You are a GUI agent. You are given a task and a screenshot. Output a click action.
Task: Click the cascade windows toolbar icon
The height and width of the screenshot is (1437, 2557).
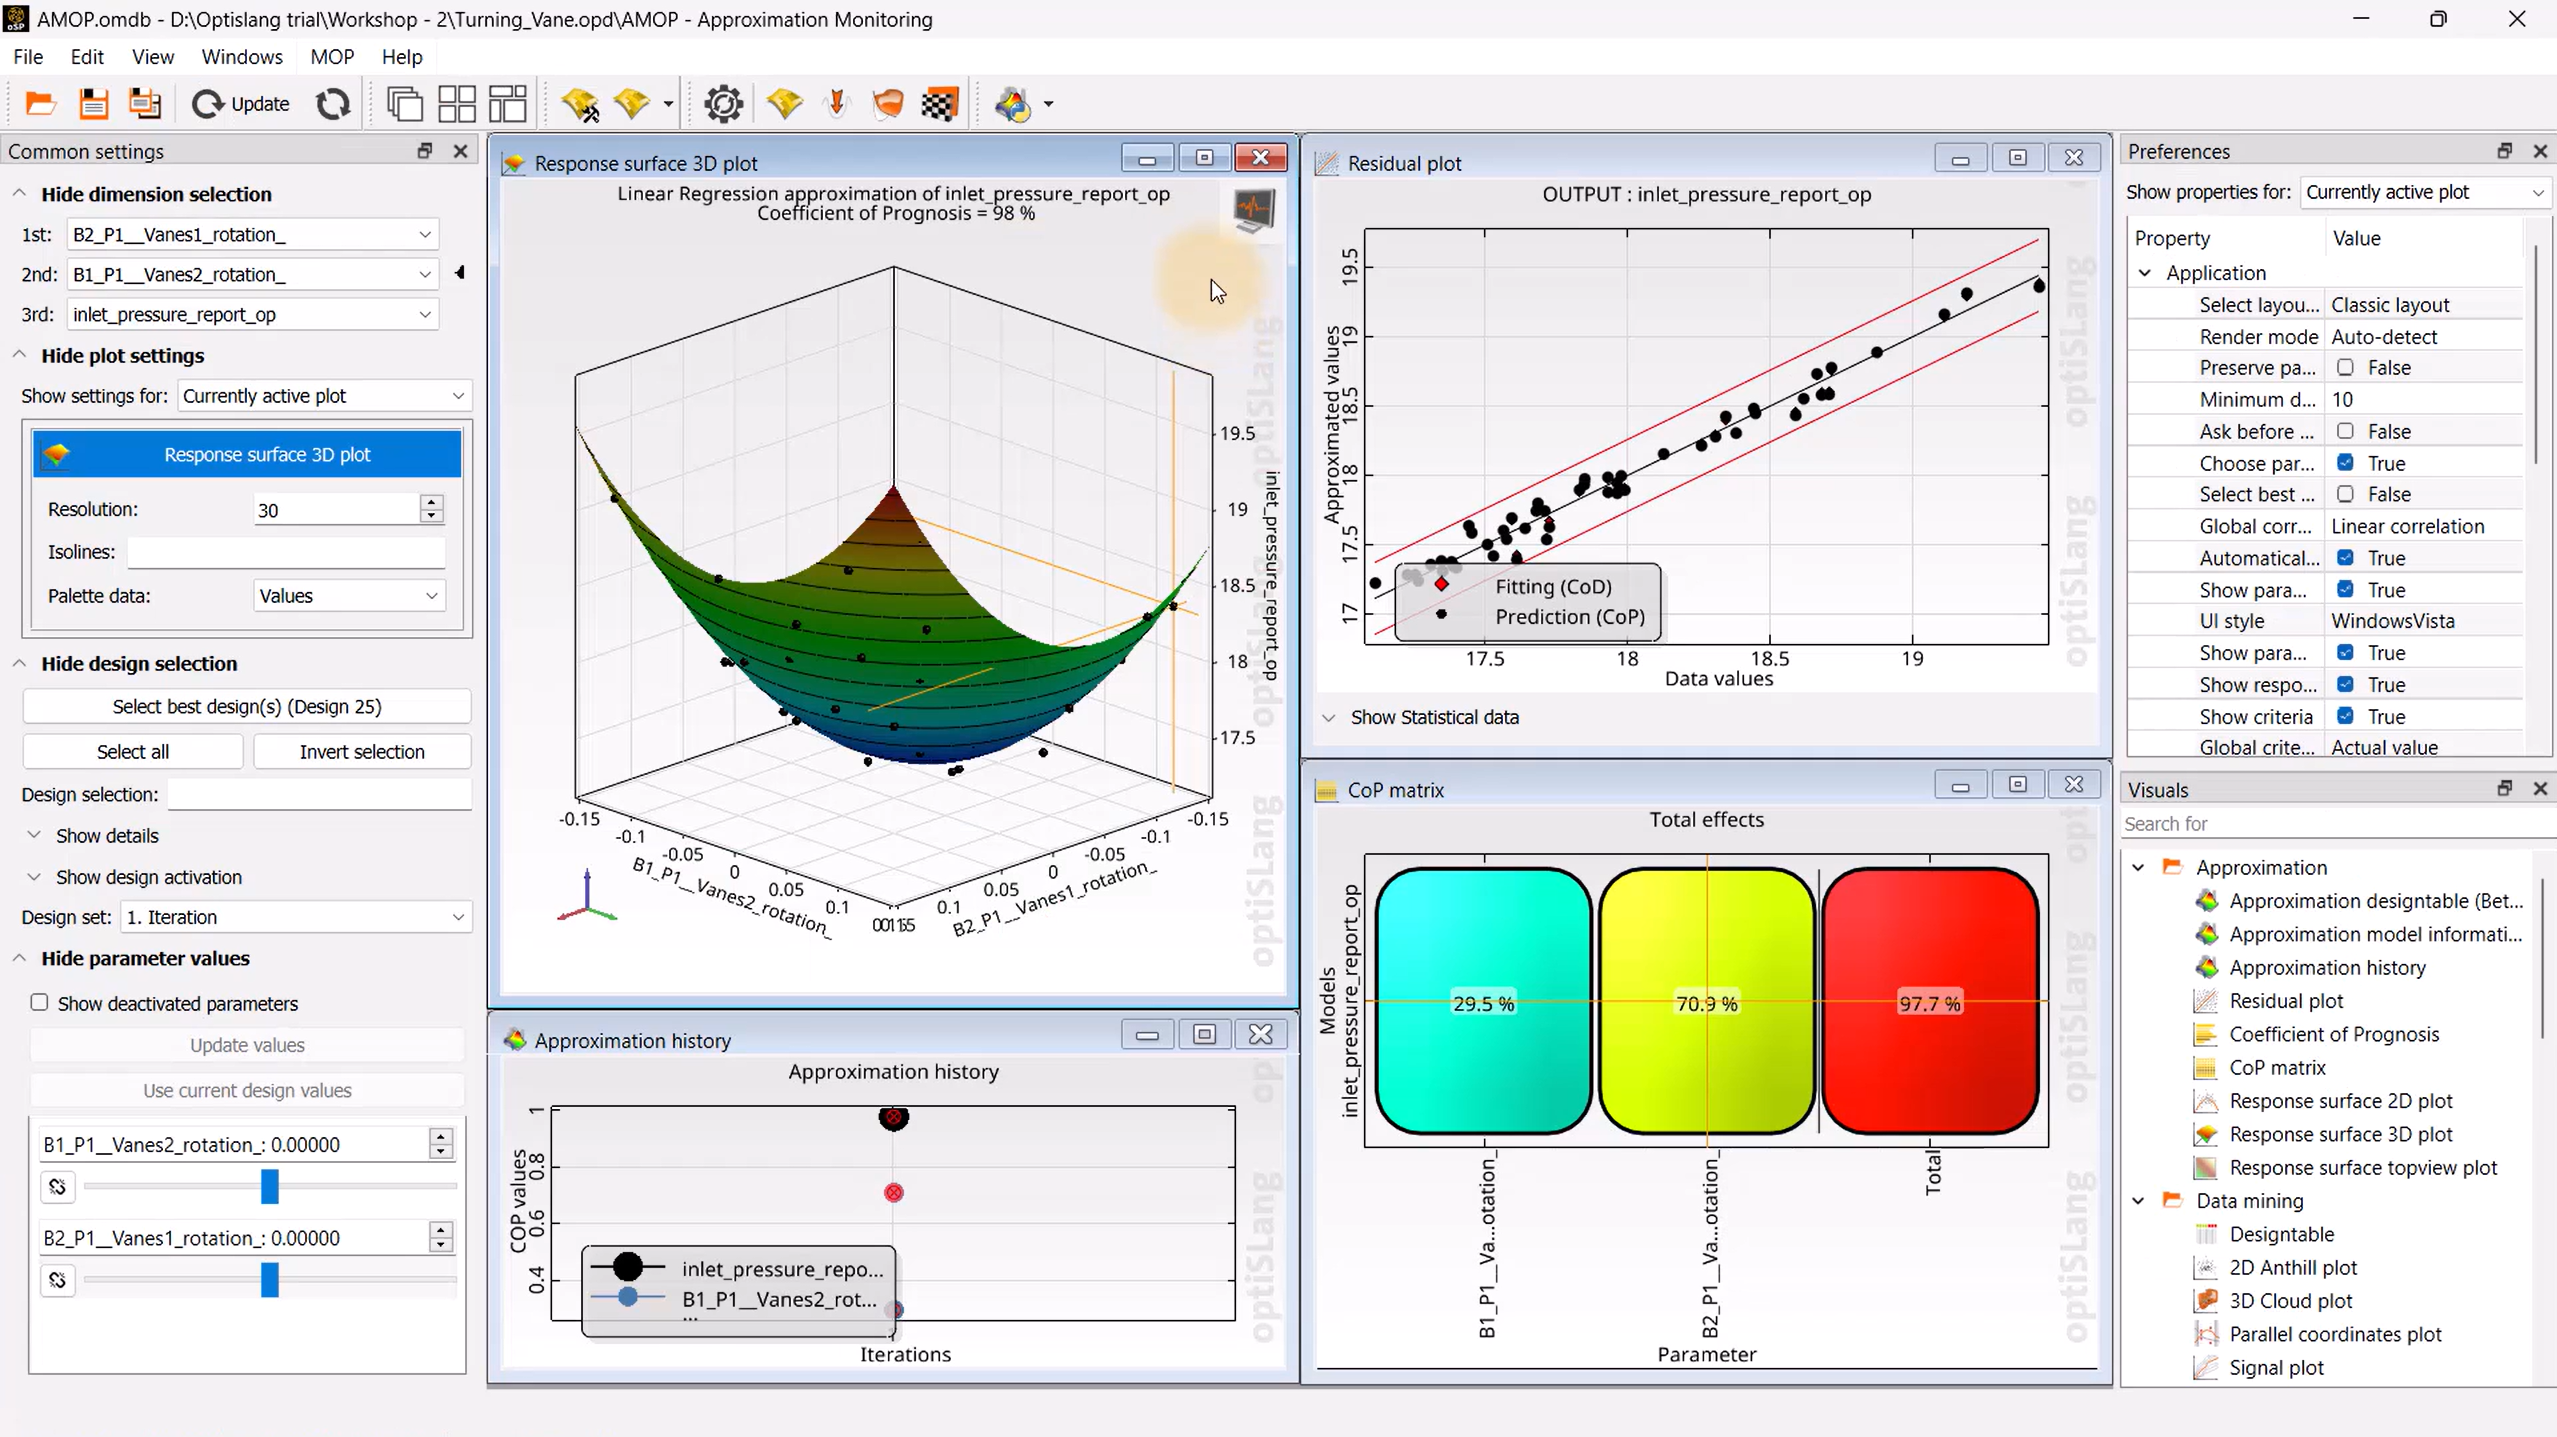[405, 104]
